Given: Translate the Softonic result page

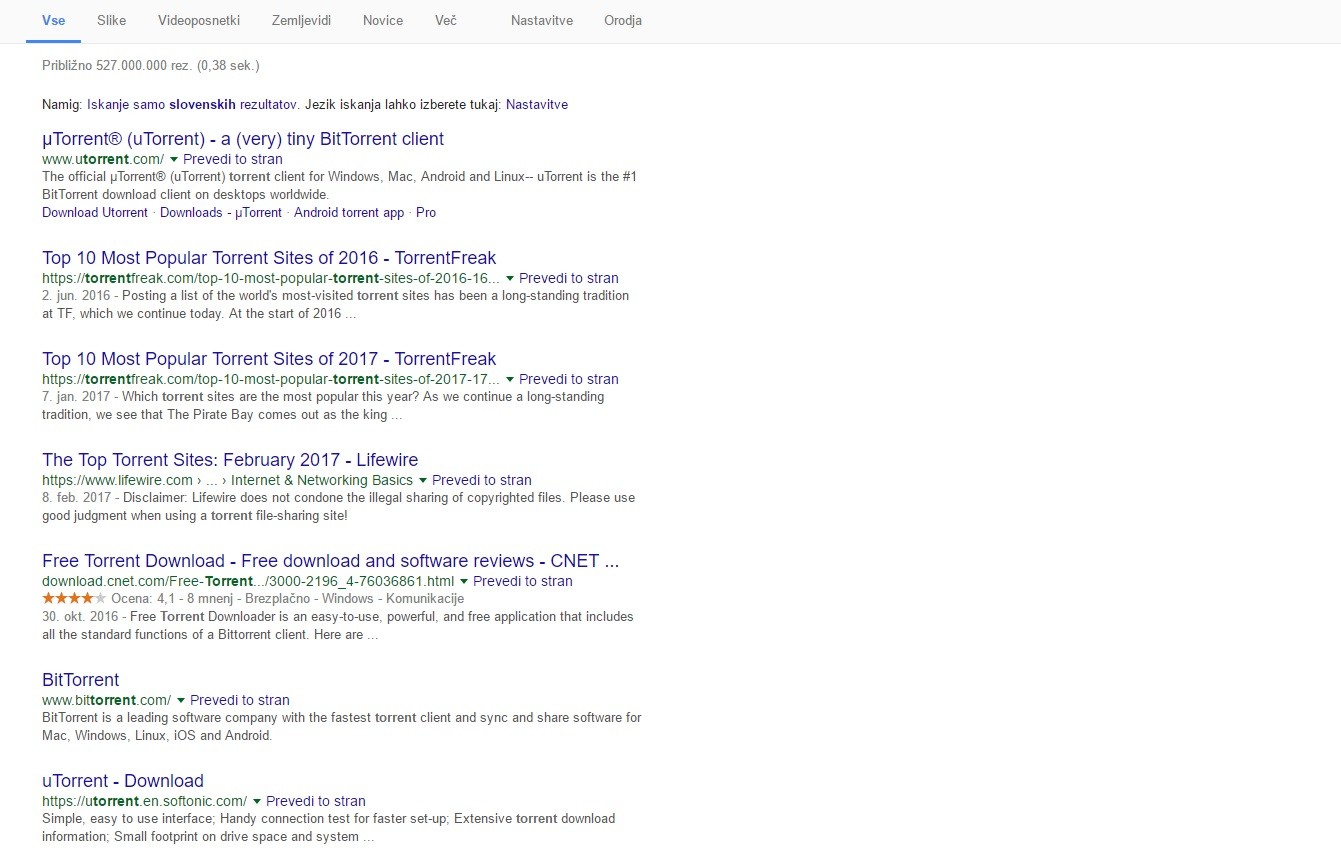Looking at the screenshot, I should (x=316, y=801).
